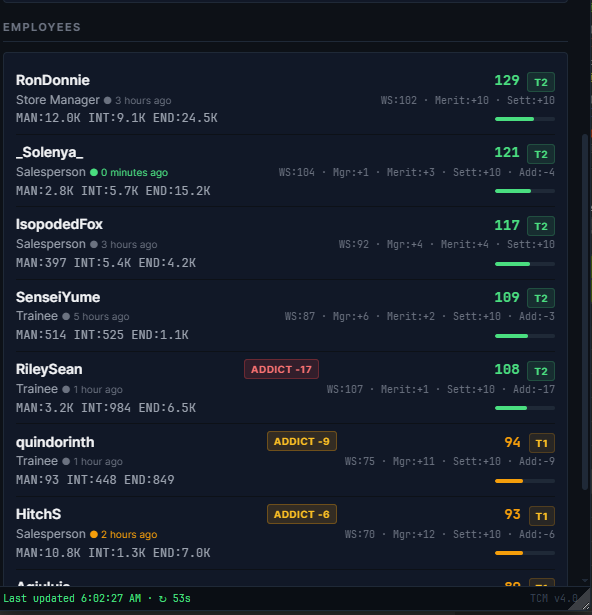Click the refresh countdown icon in status bar
The height and width of the screenshot is (615, 592).
point(162,599)
